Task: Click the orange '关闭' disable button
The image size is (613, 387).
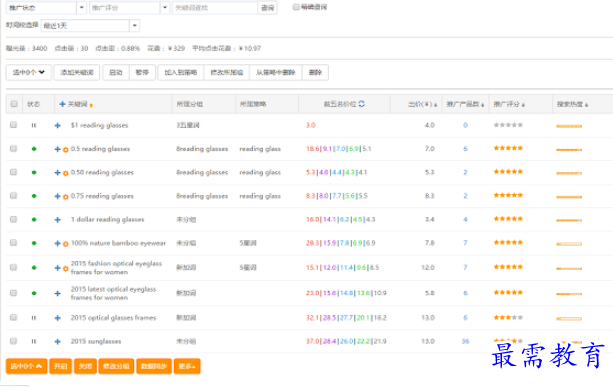Action: [x=85, y=366]
